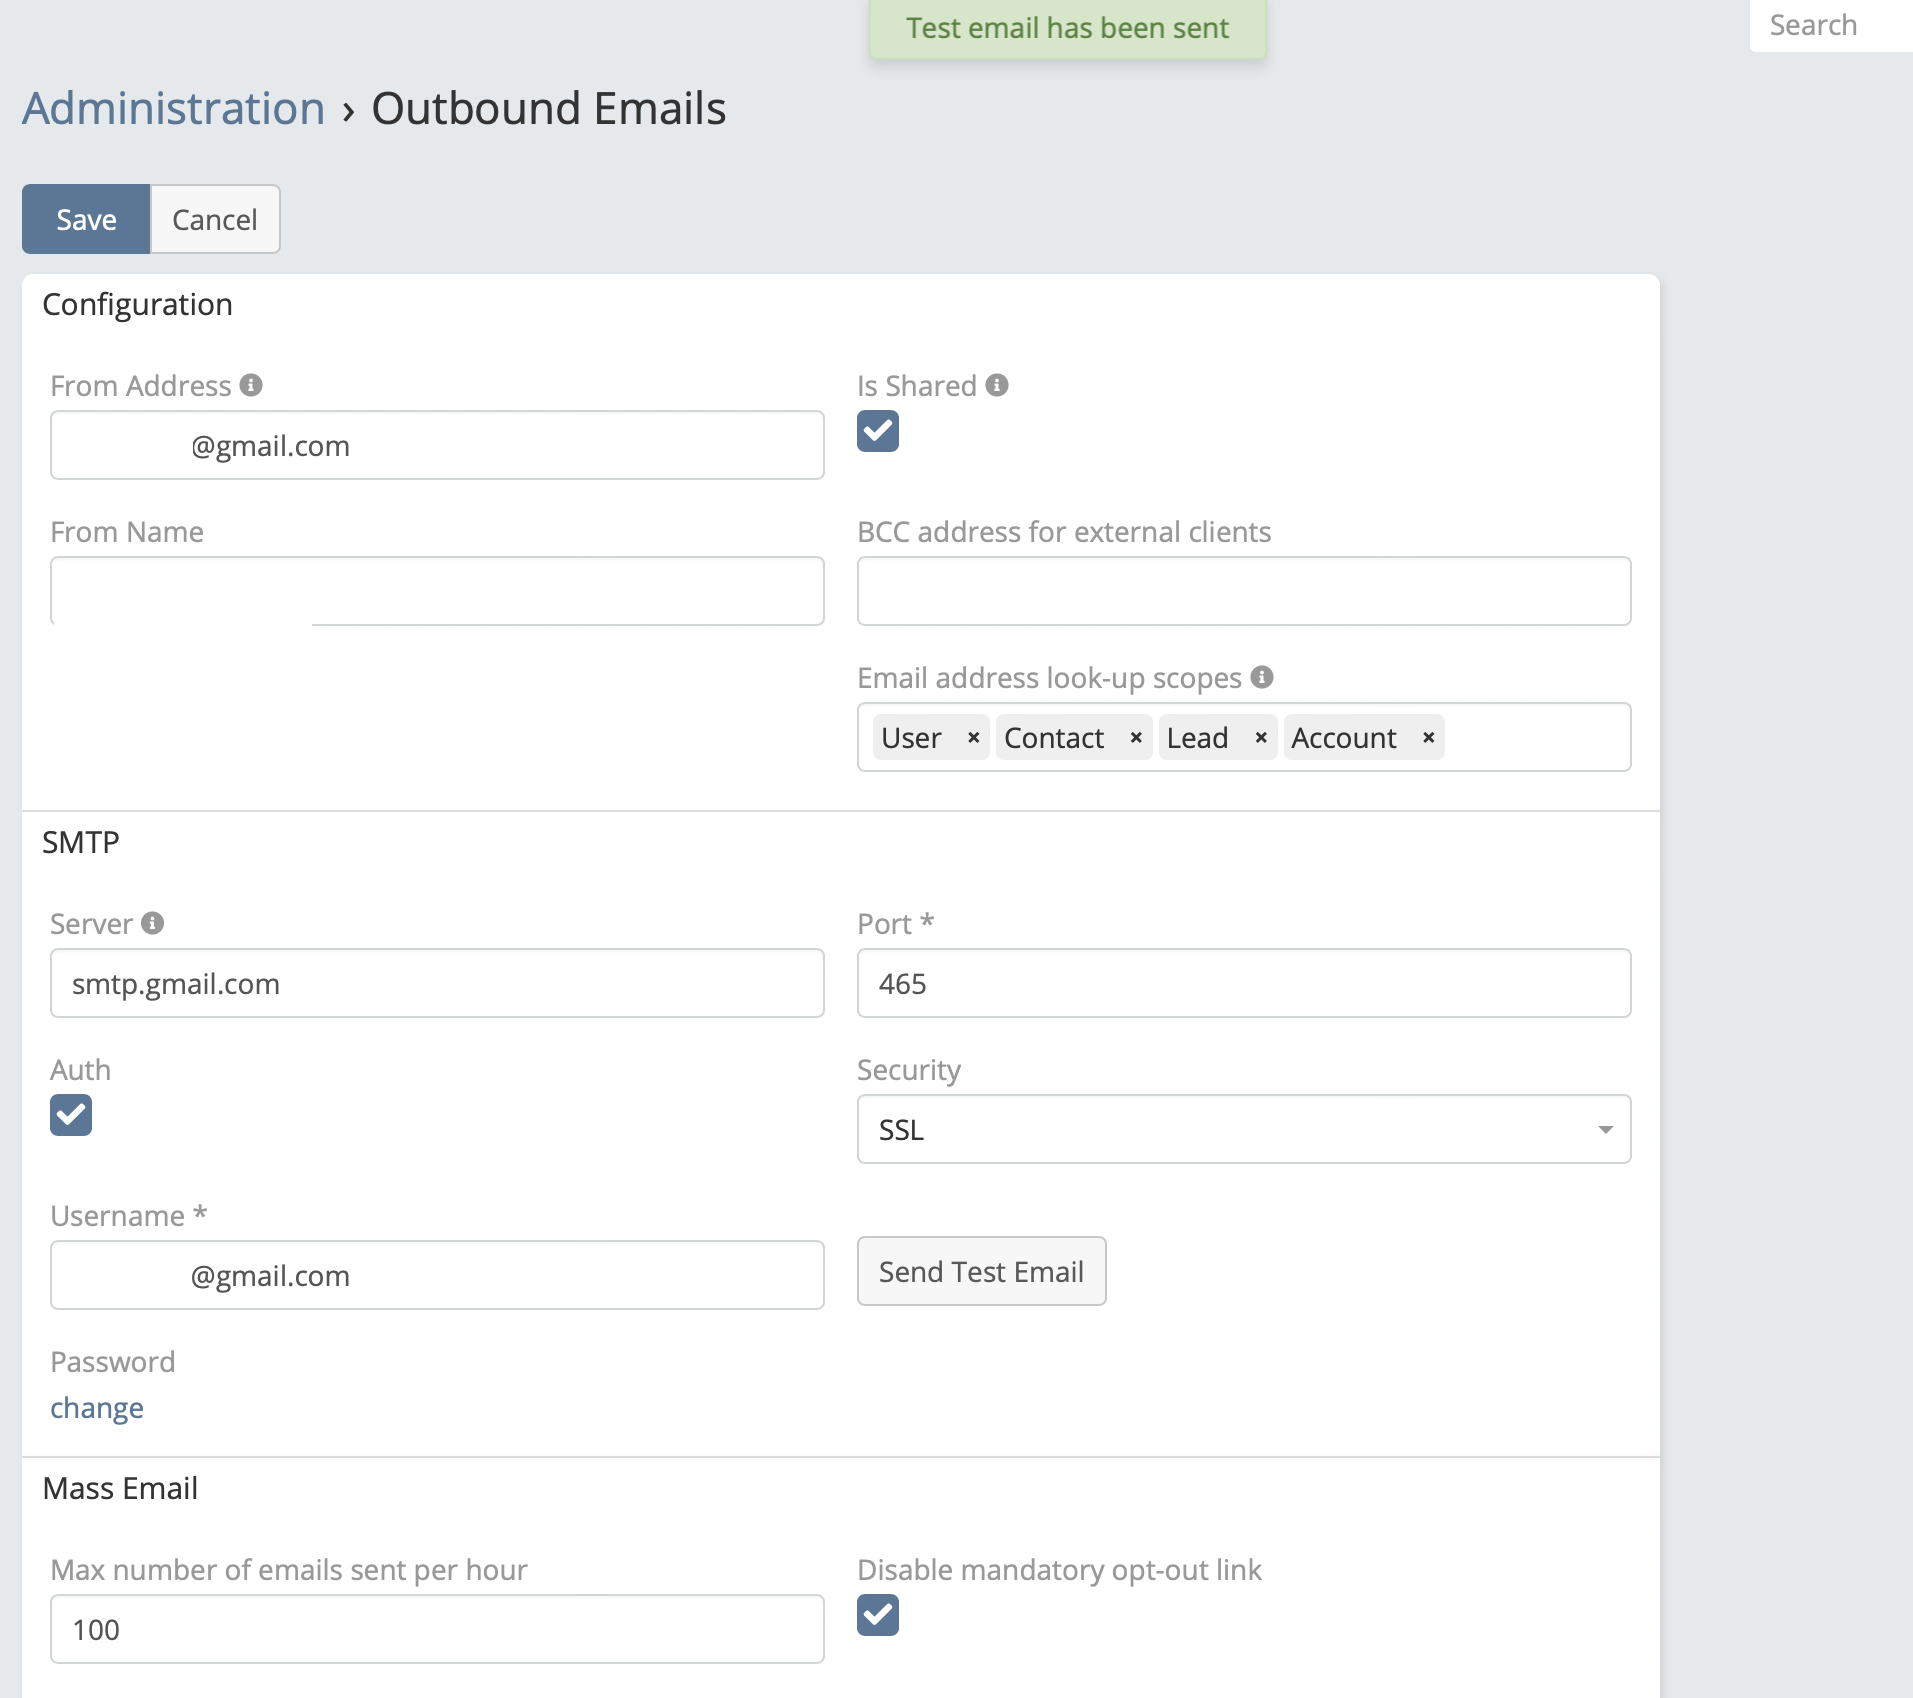The width and height of the screenshot is (1913, 1698).
Task: Toggle Disable mandatory opt-out link checkbox
Action: 878,1615
